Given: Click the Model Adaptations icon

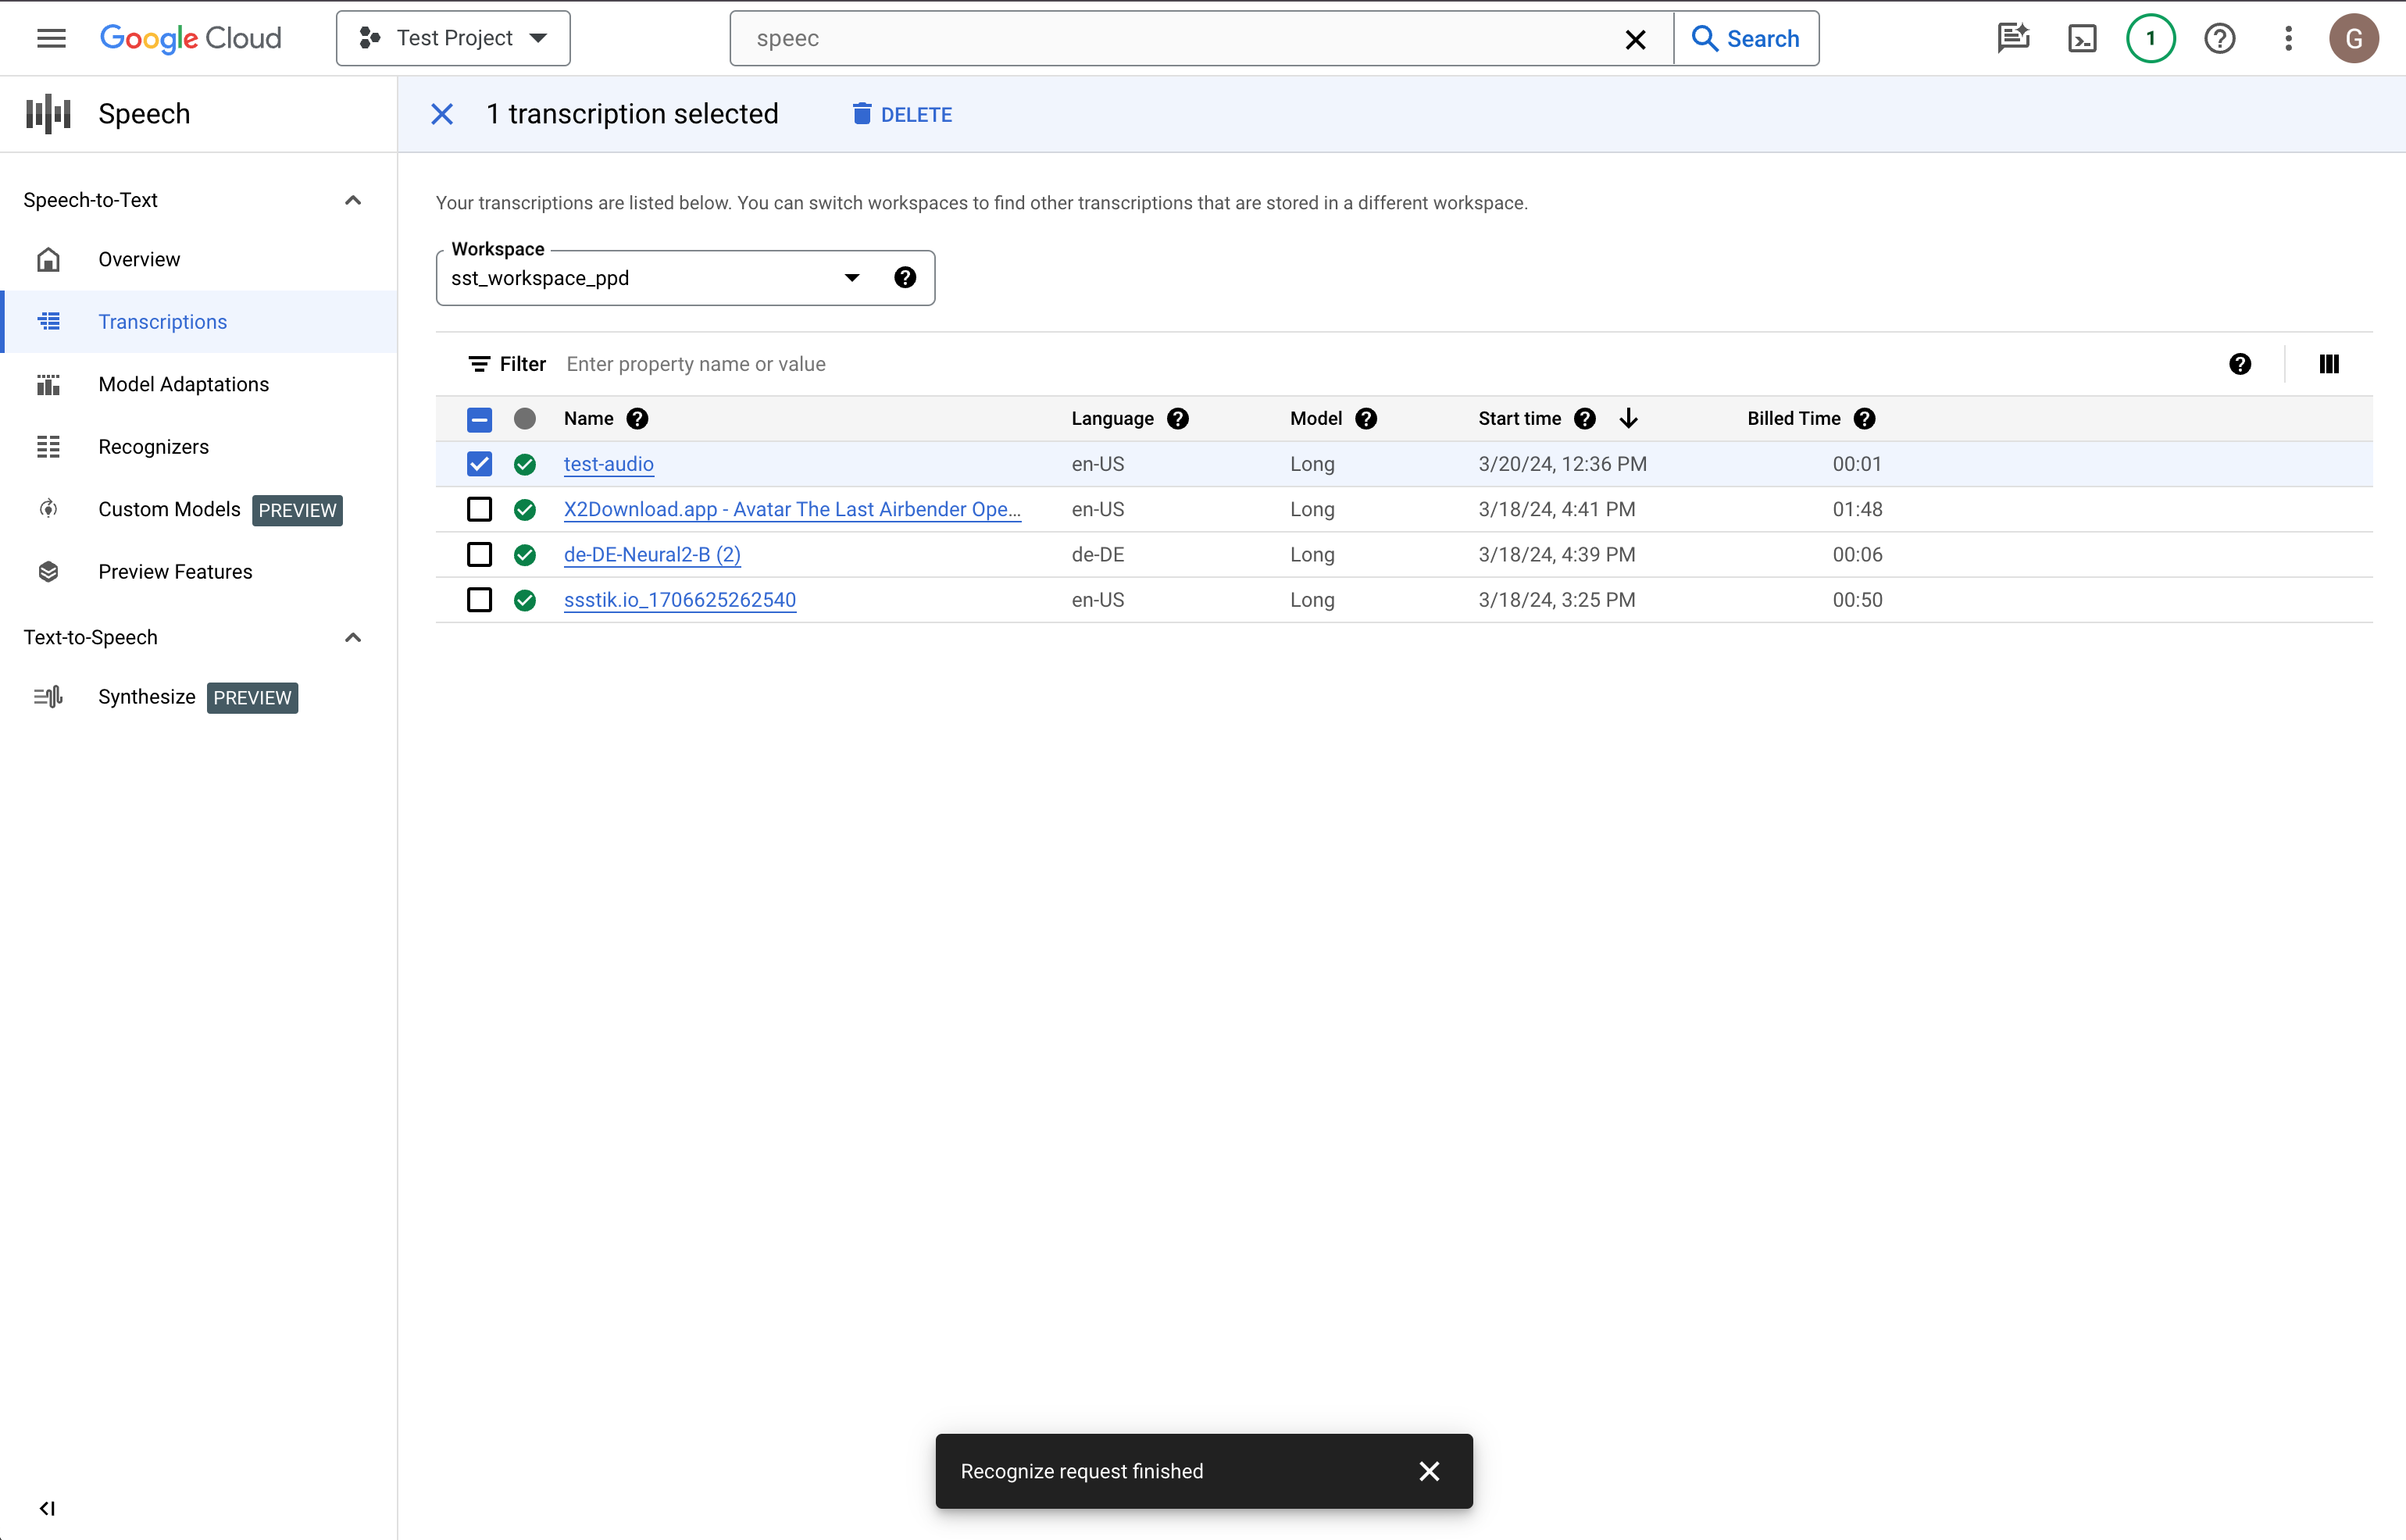Looking at the screenshot, I should tap(48, 383).
